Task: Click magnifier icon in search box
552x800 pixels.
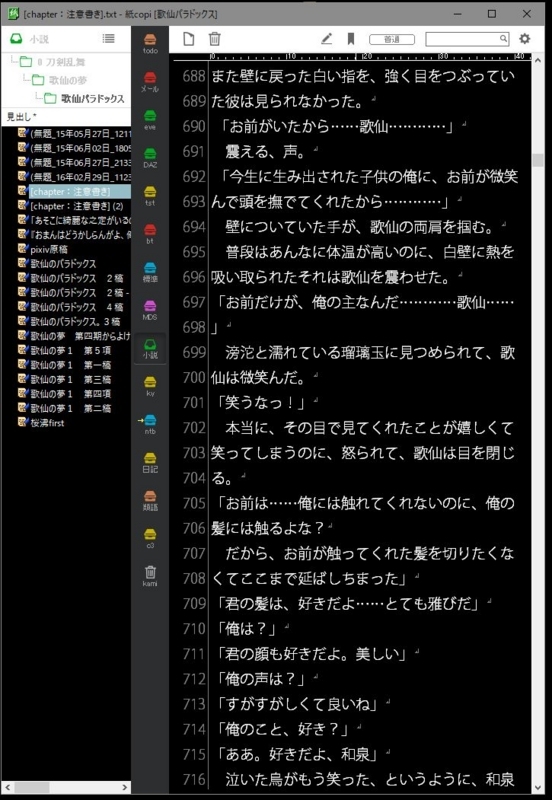Action: coord(503,39)
